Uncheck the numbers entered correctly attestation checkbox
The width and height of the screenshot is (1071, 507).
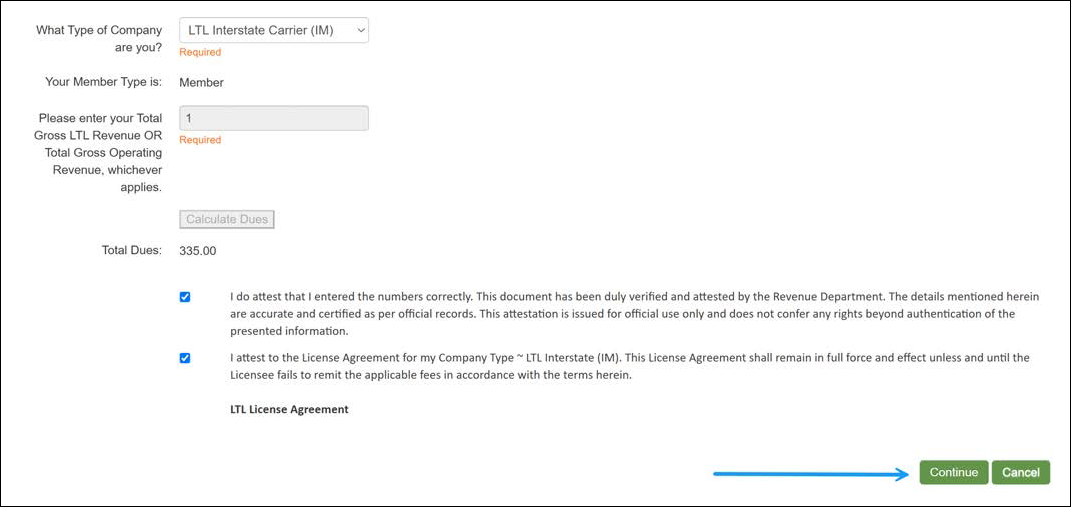point(185,297)
